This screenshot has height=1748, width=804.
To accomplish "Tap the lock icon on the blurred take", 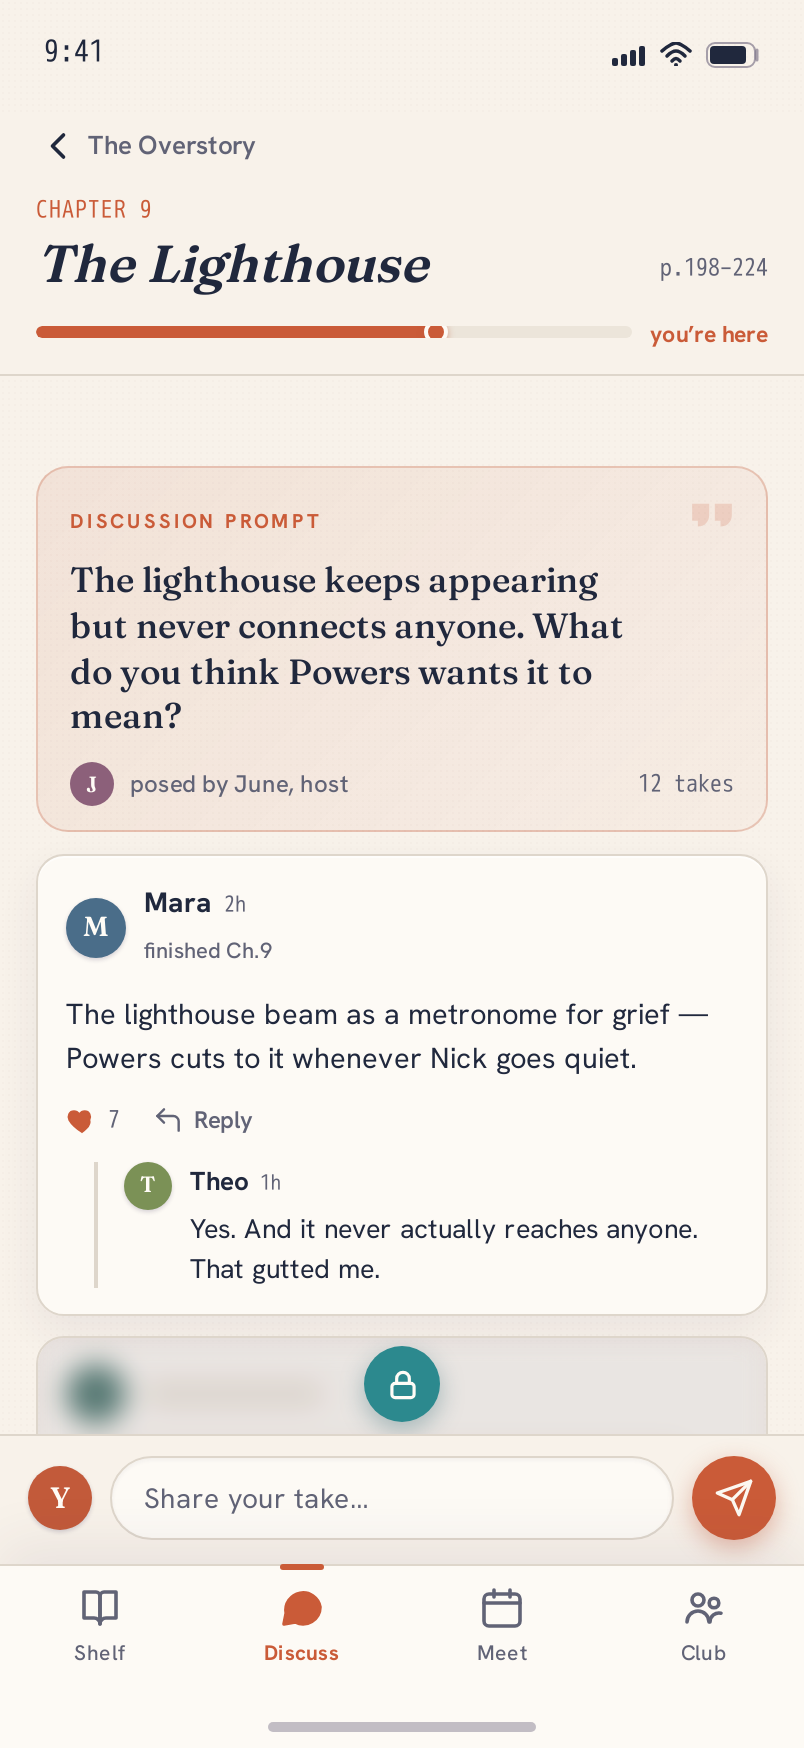I will (402, 1384).
